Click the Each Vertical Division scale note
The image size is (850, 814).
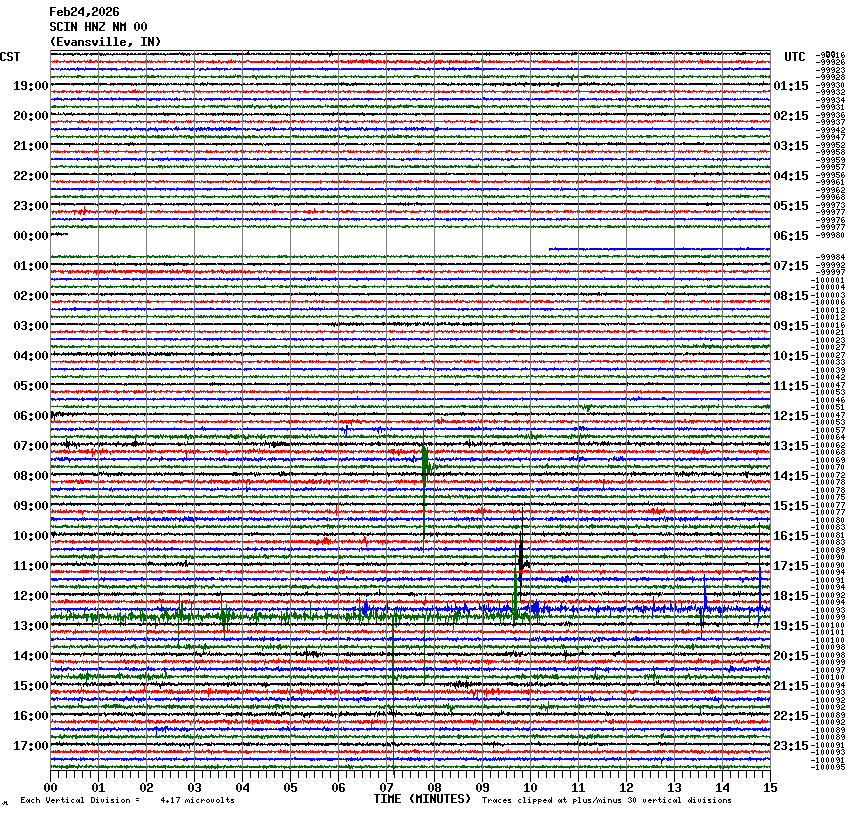128,800
